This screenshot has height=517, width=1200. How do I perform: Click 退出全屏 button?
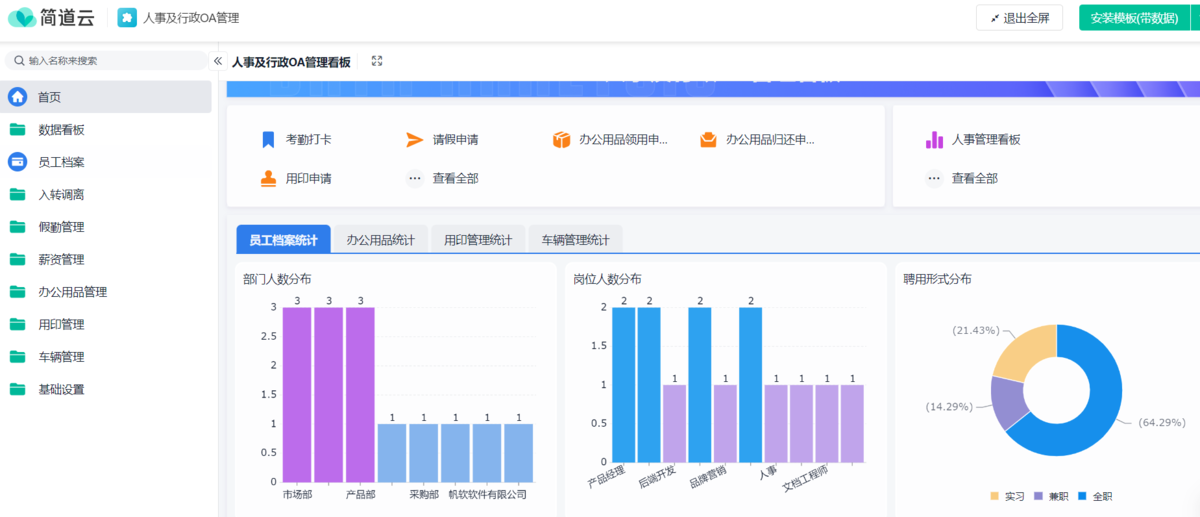click(1019, 18)
